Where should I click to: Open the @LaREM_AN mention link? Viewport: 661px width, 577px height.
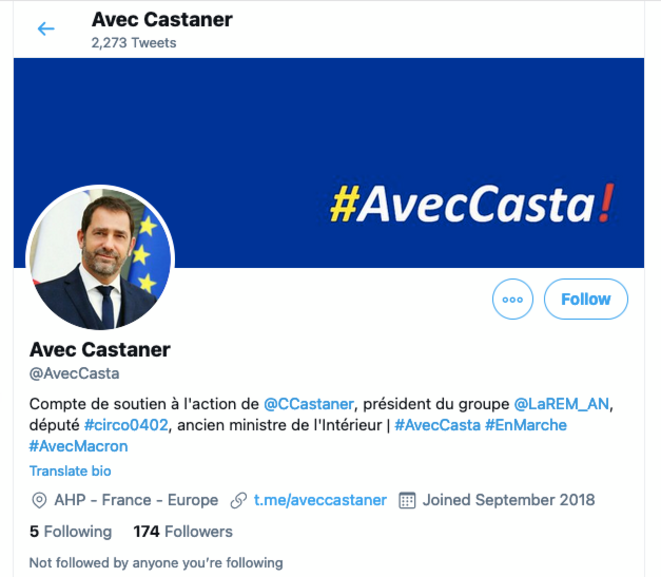pyautogui.click(x=562, y=404)
